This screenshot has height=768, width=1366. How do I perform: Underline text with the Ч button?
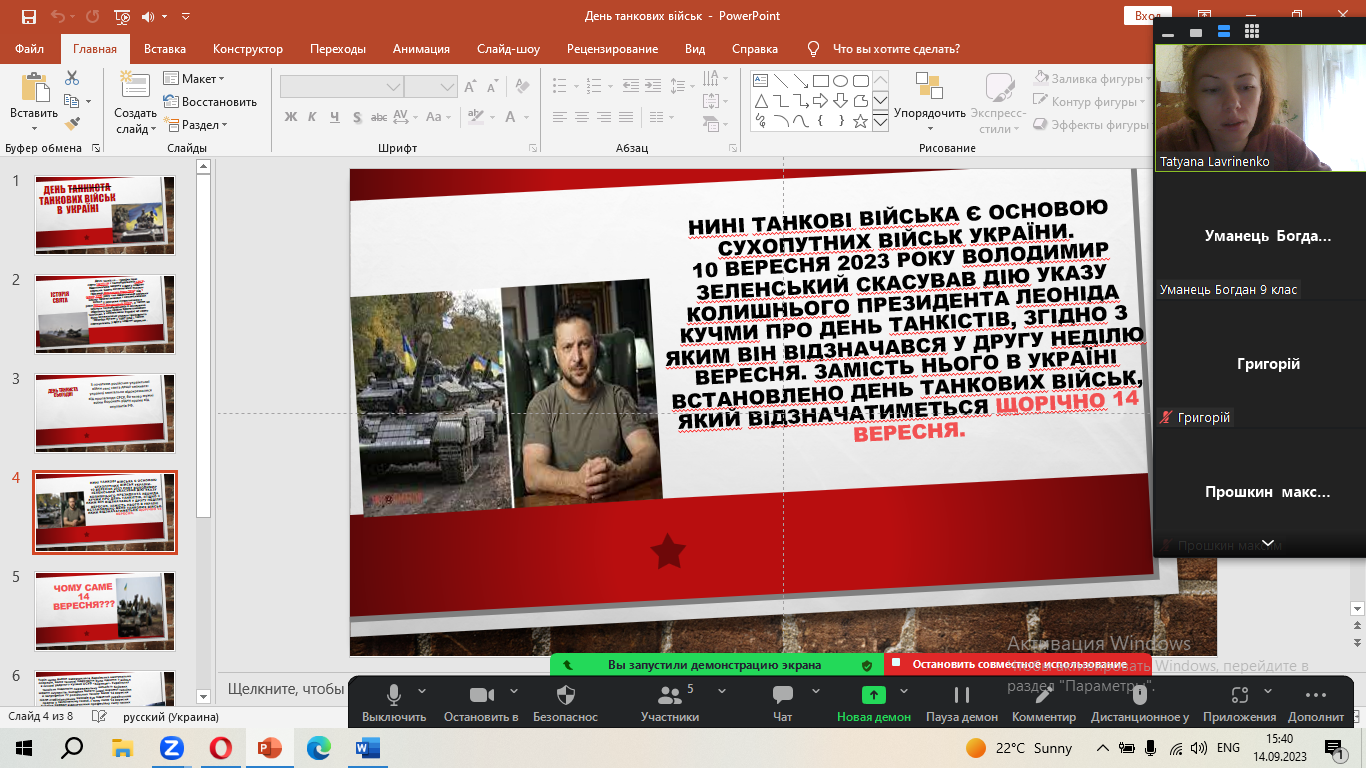(334, 117)
